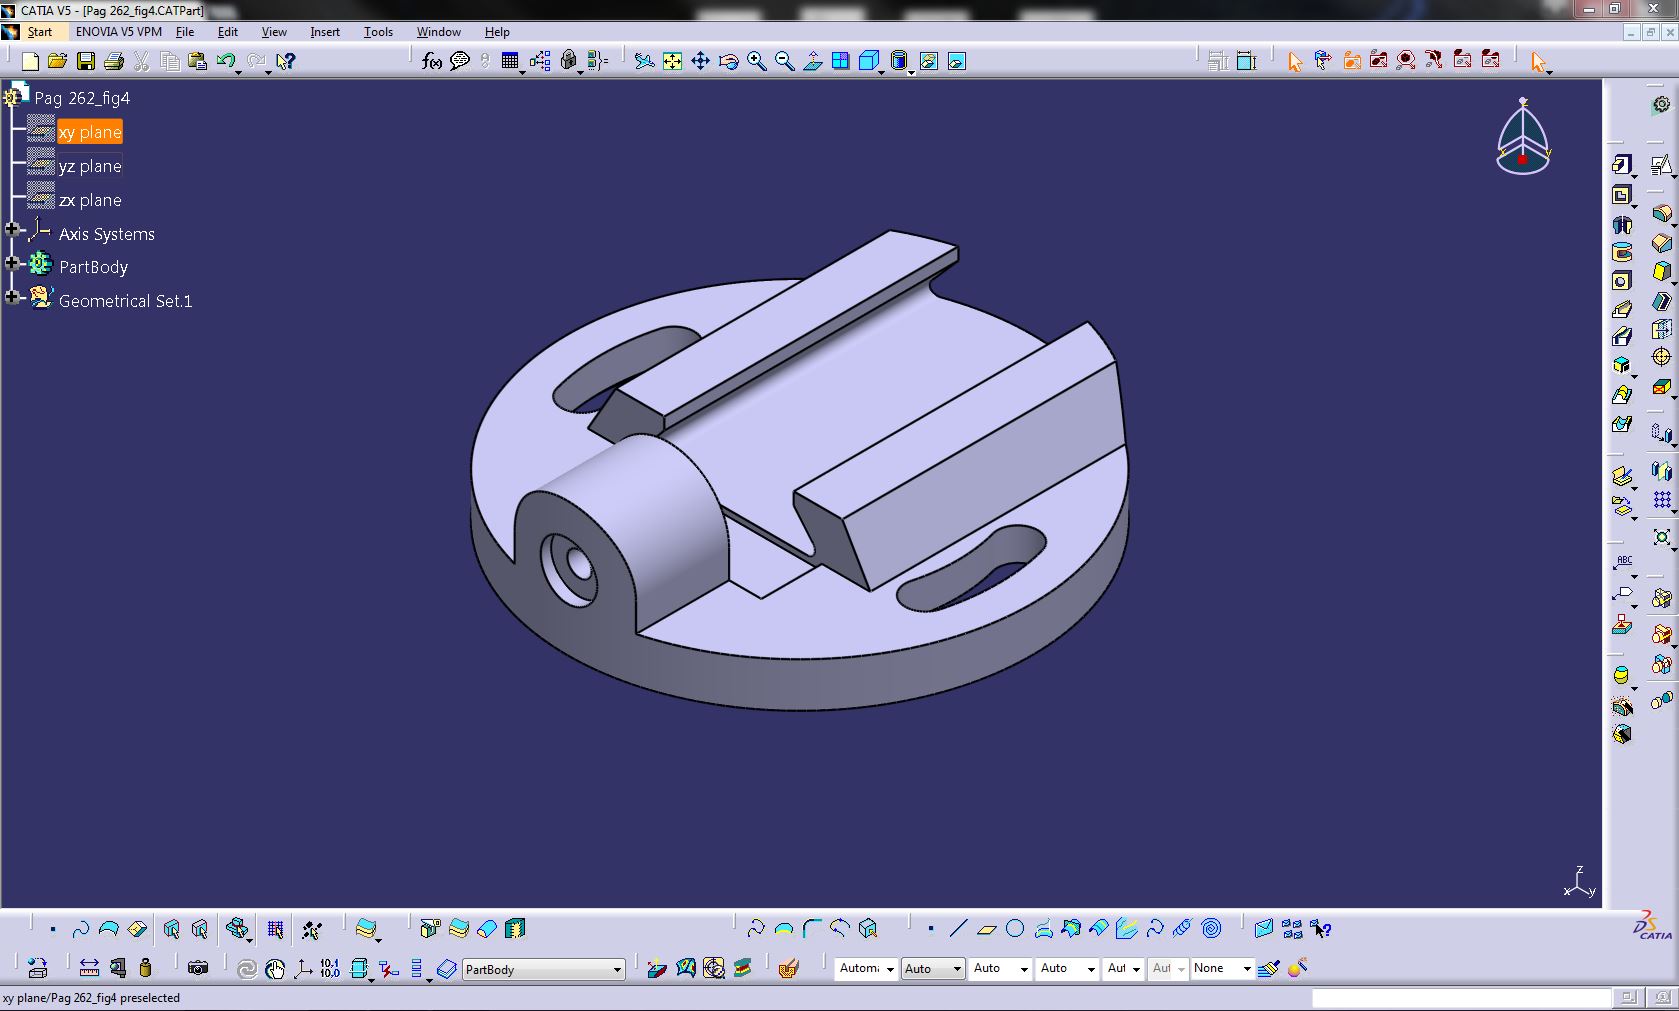Undo the last action
This screenshot has height=1011, width=1679.
click(225, 62)
